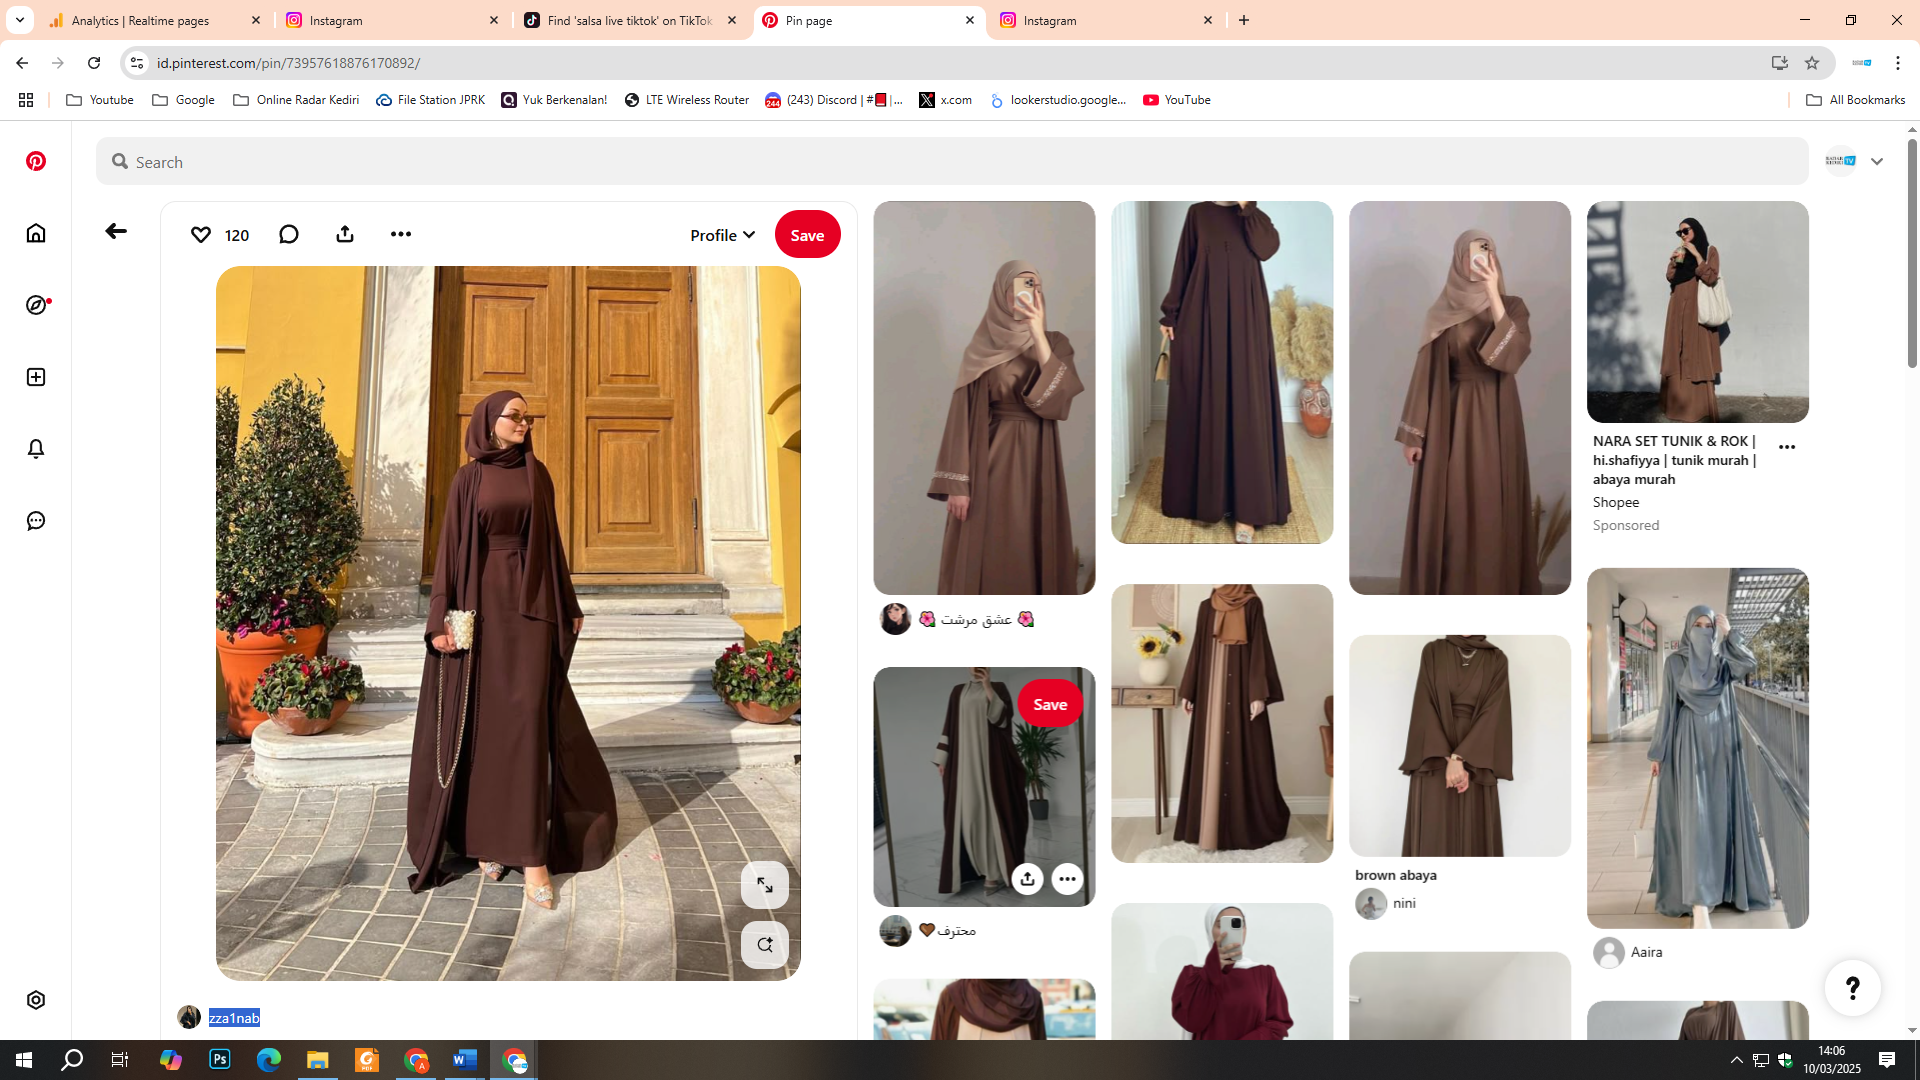Open Explore compass icon
The width and height of the screenshot is (1920, 1080).
click(36, 305)
